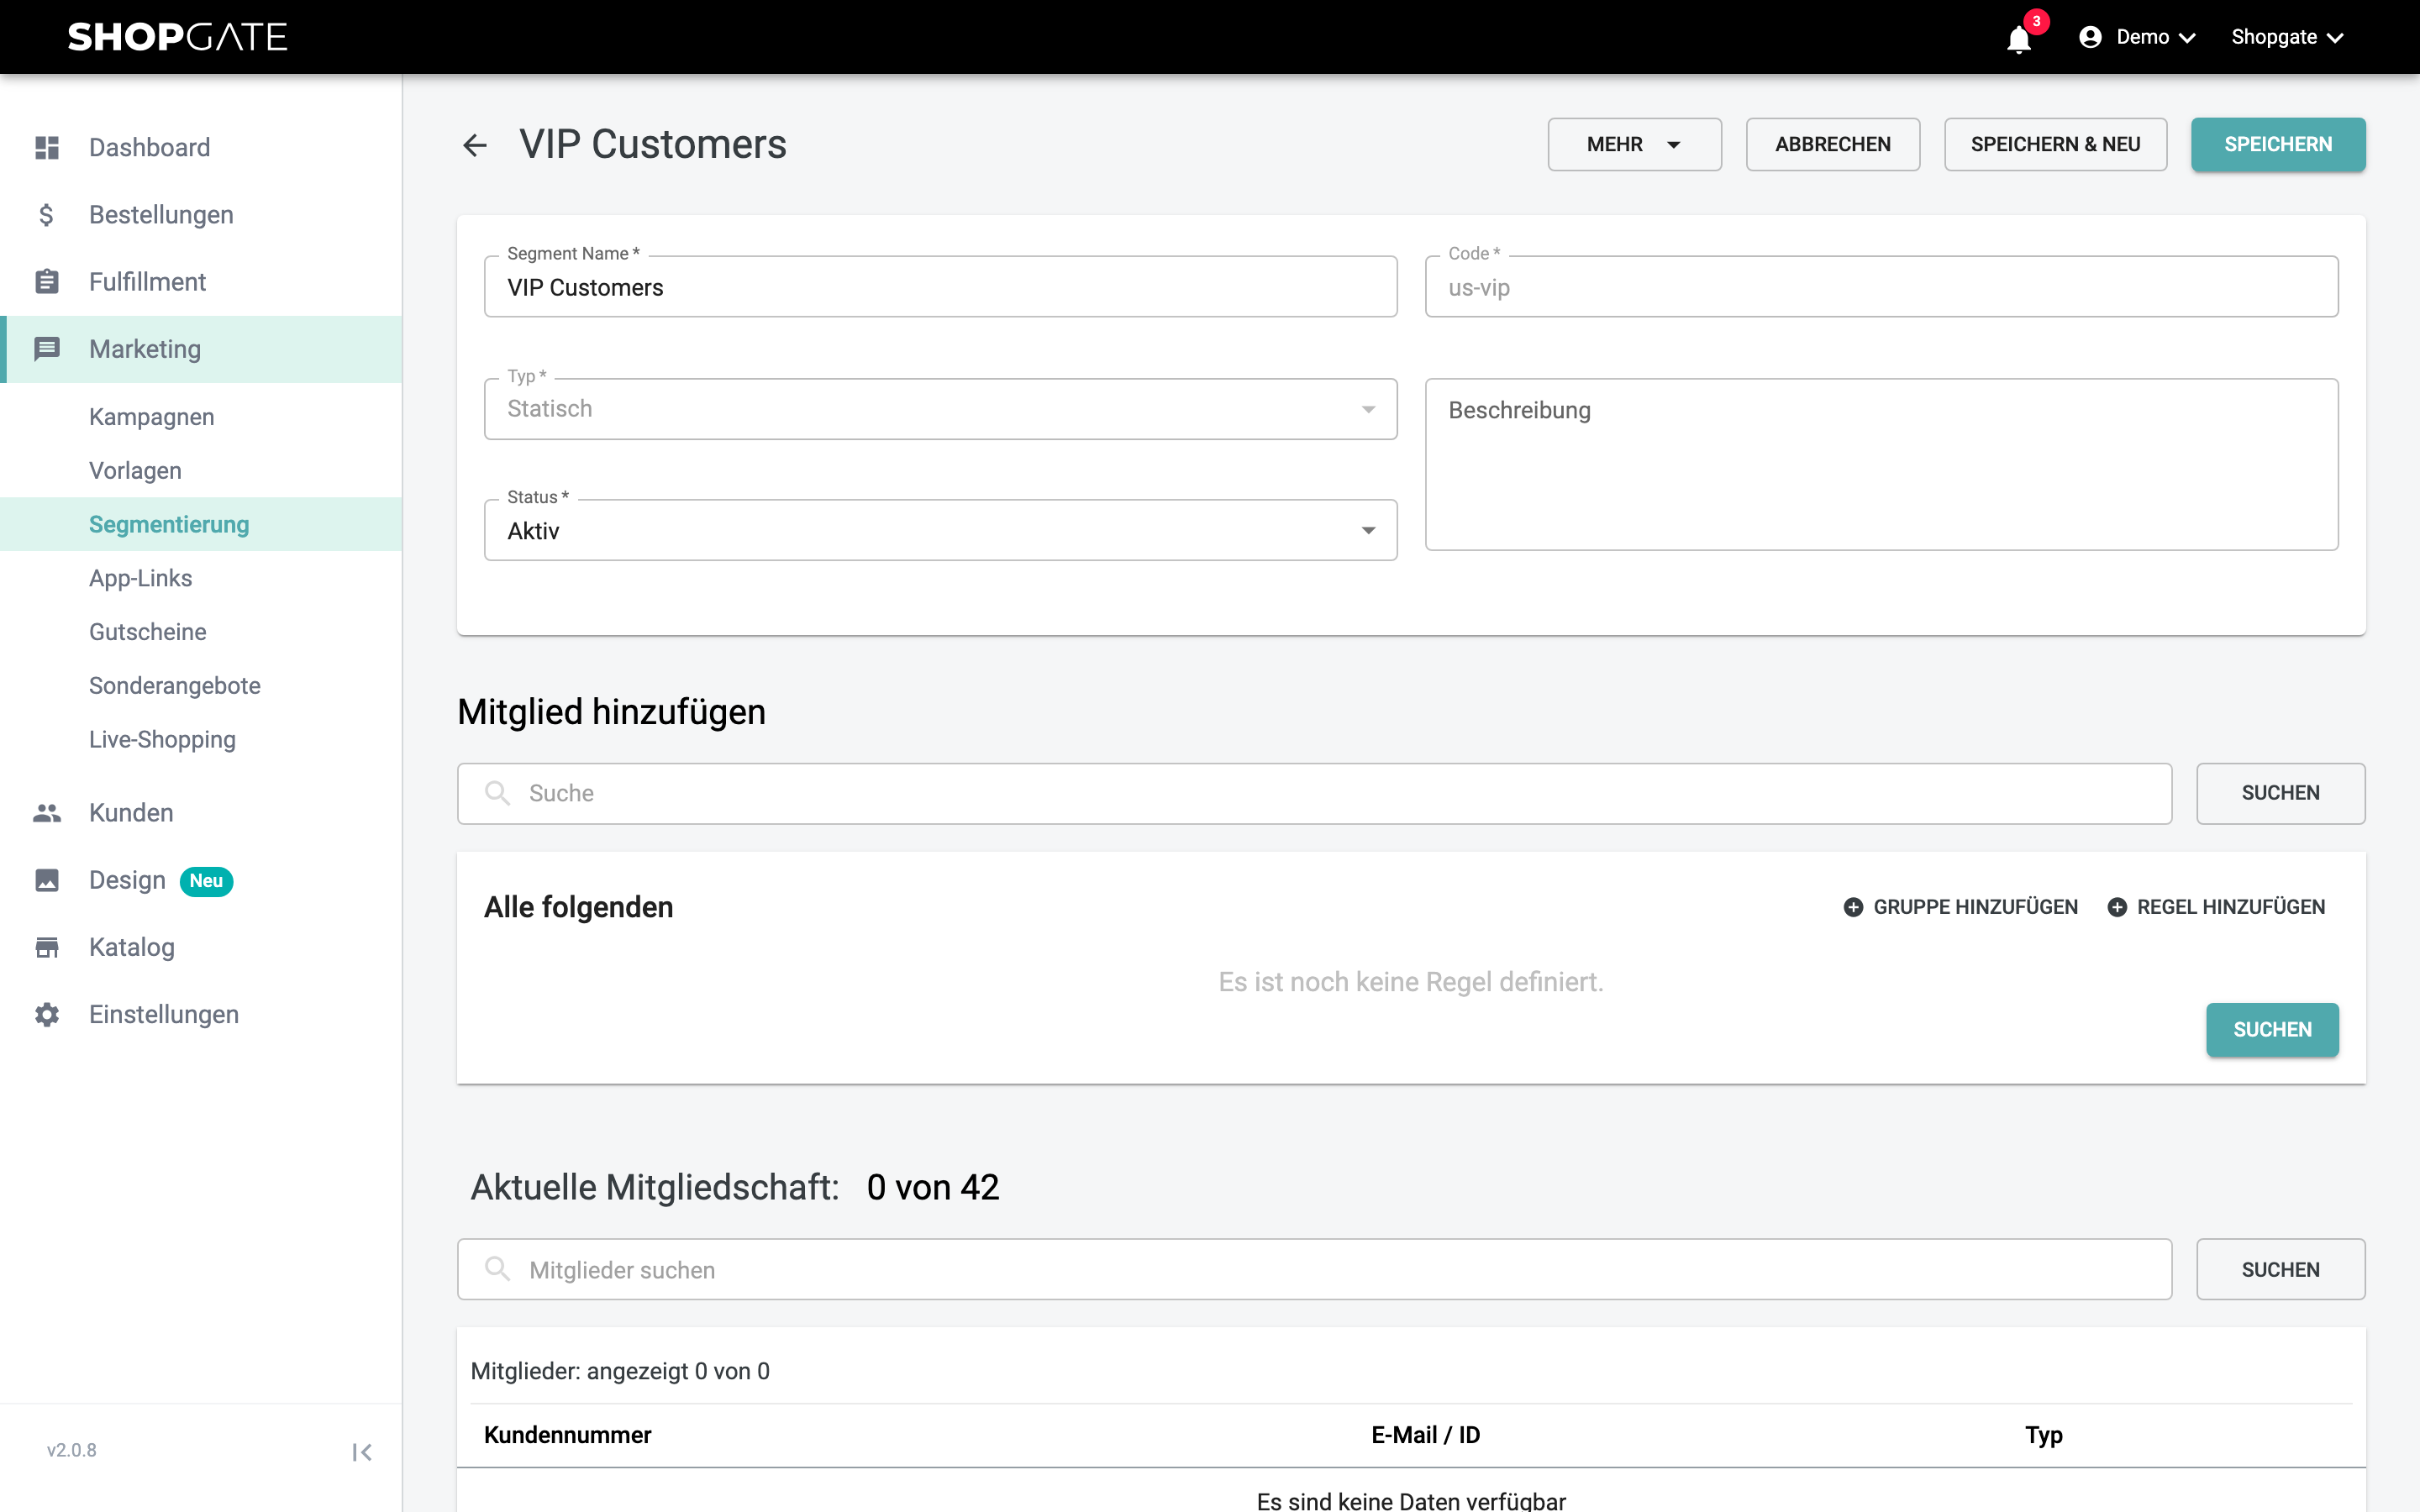Image resolution: width=2420 pixels, height=1512 pixels.
Task: Click the magnifier icon in Mitglieder suchen
Action: [x=497, y=1269]
